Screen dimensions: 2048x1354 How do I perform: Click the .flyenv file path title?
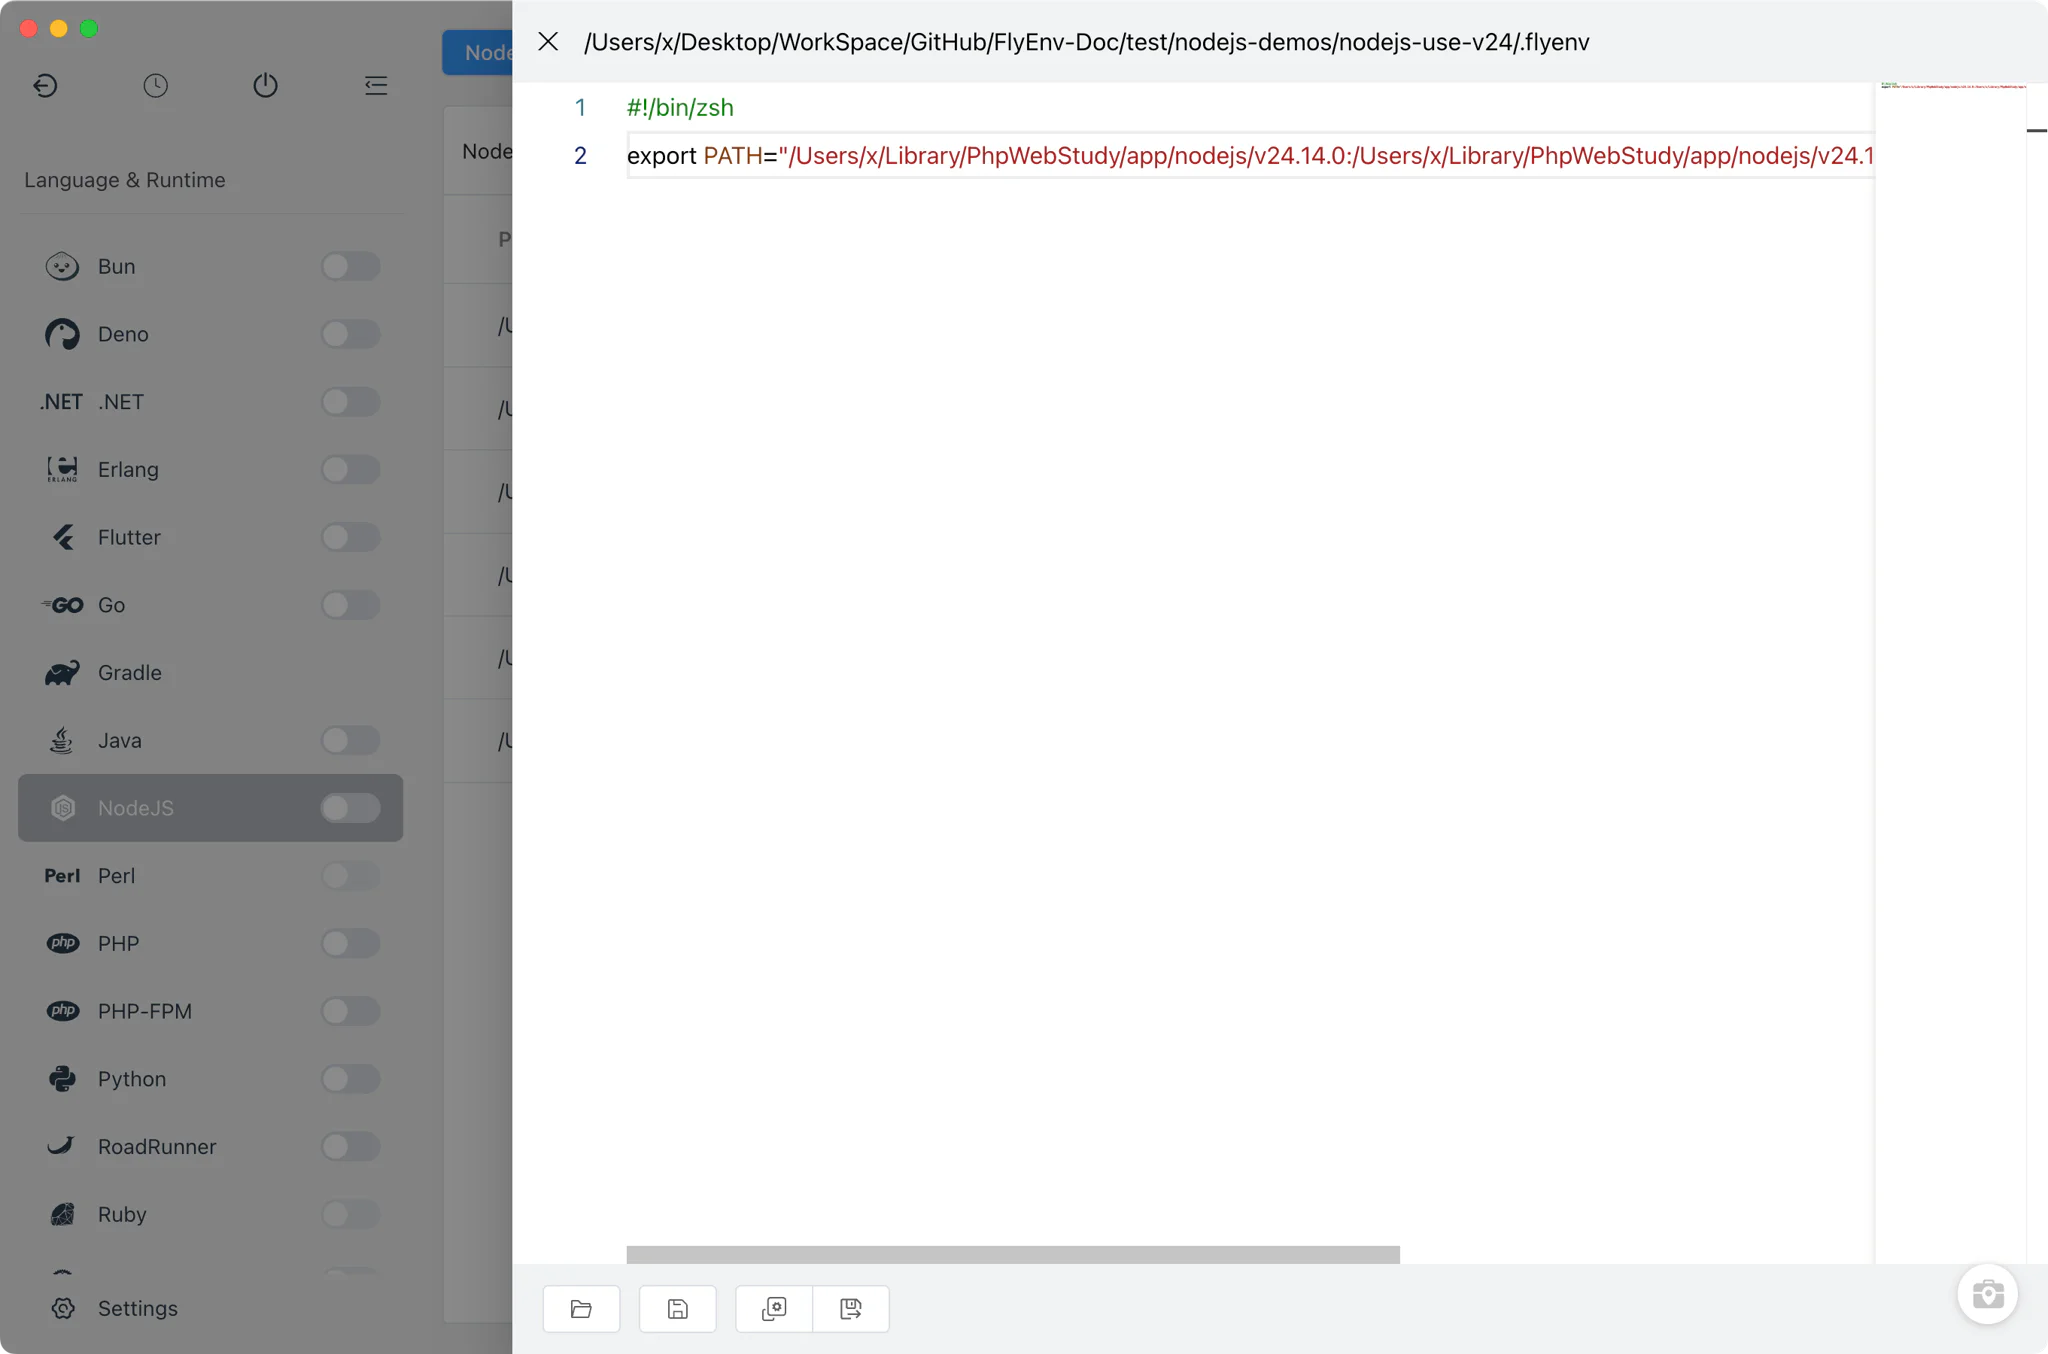pyautogui.click(x=1087, y=42)
